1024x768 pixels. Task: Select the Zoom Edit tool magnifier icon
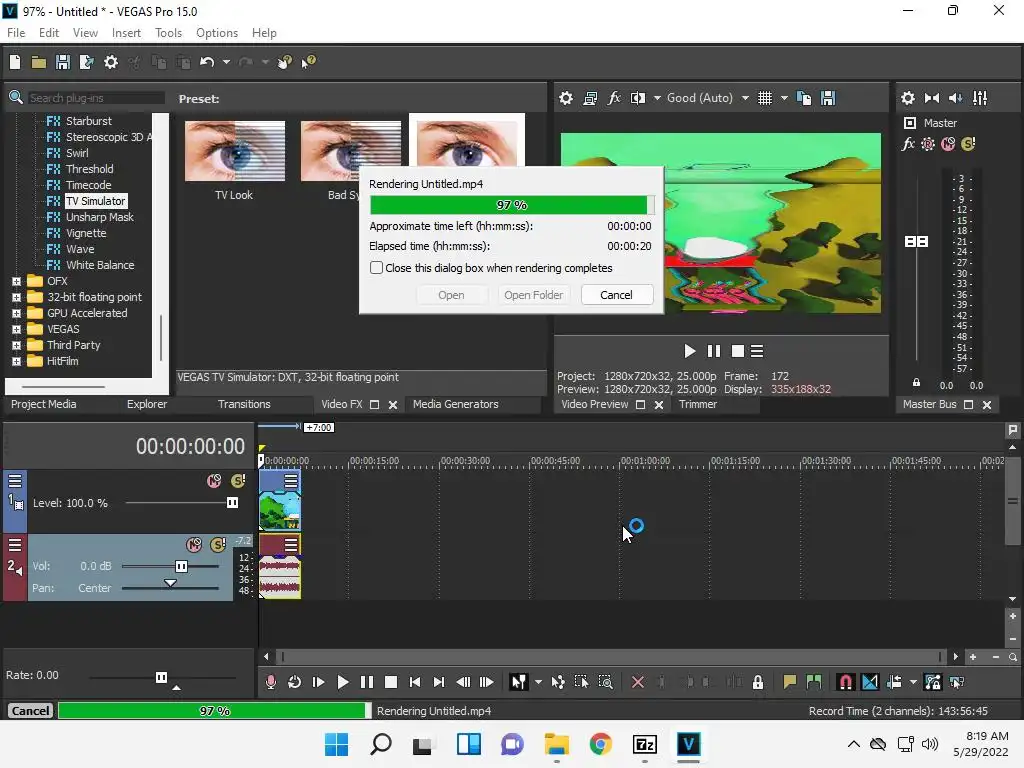click(x=605, y=682)
